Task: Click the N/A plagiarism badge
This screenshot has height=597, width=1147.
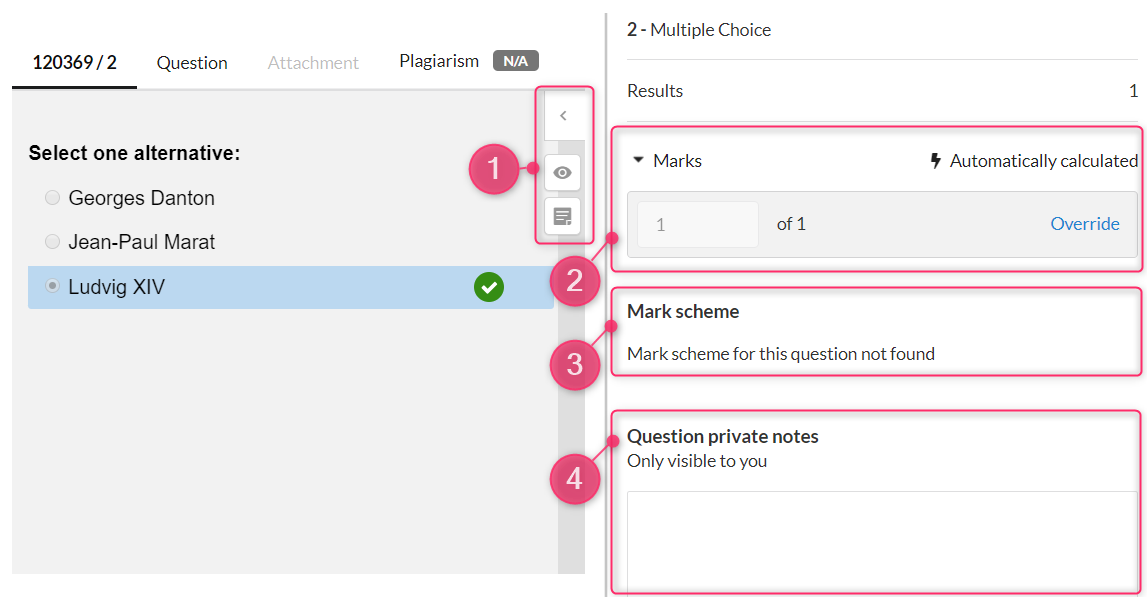Action: tap(516, 61)
